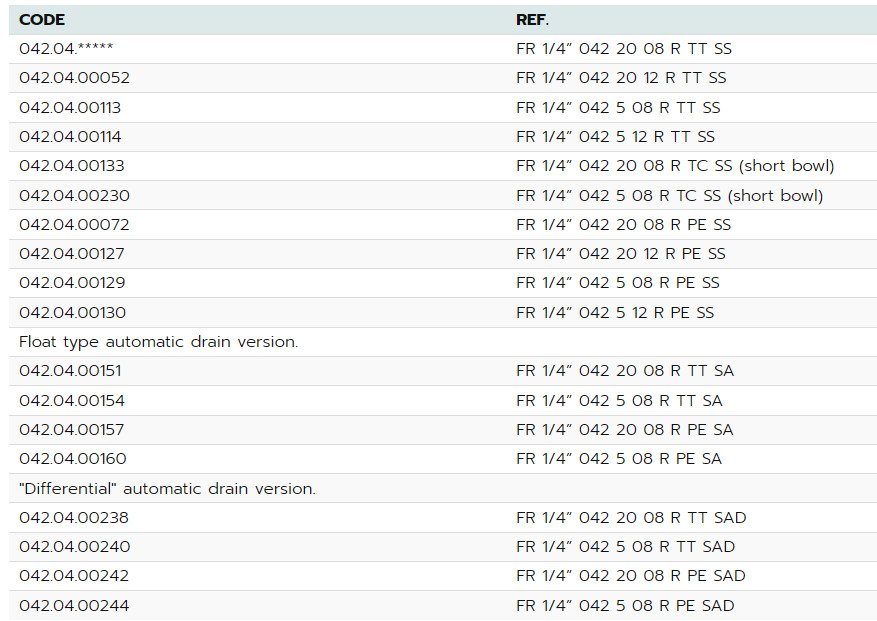Select code 042.04.00113

point(70,107)
